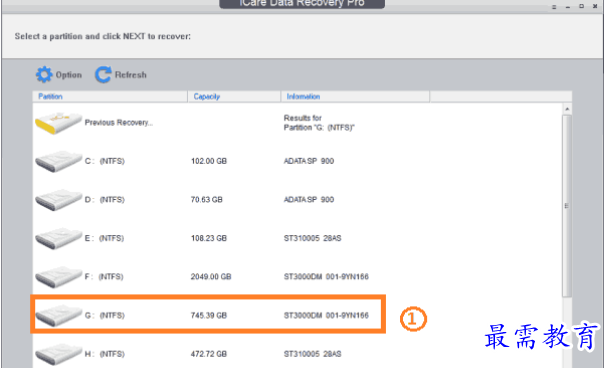Click drive icon for G: partition
This screenshot has width=606, height=368.
58,315
